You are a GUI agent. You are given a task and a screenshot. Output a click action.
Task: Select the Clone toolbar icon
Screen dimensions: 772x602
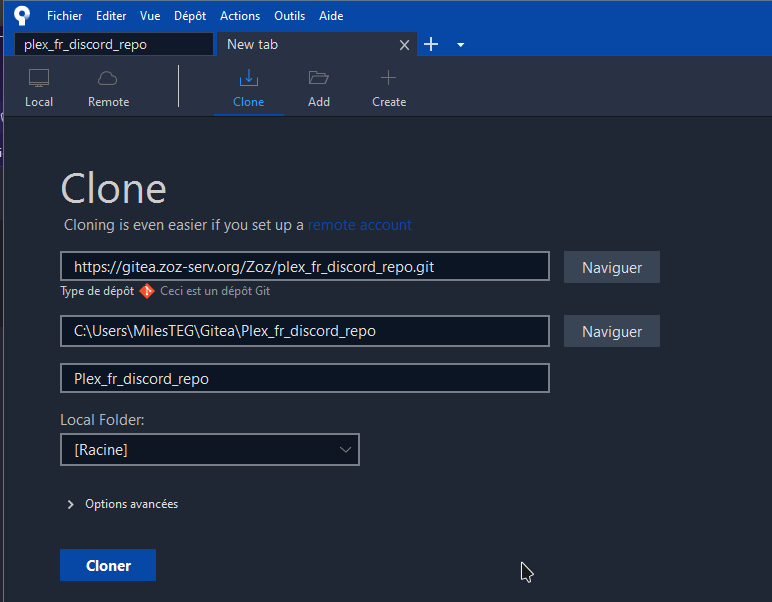click(249, 88)
